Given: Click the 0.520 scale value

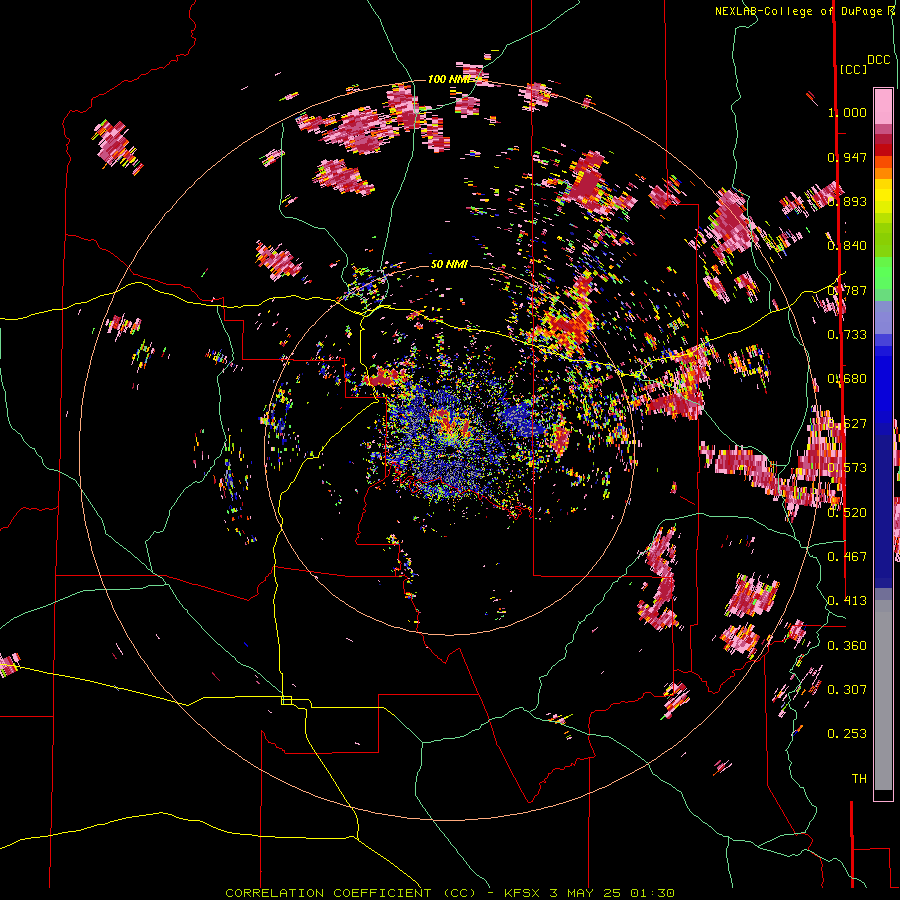Looking at the screenshot, I should pos(847,513).
